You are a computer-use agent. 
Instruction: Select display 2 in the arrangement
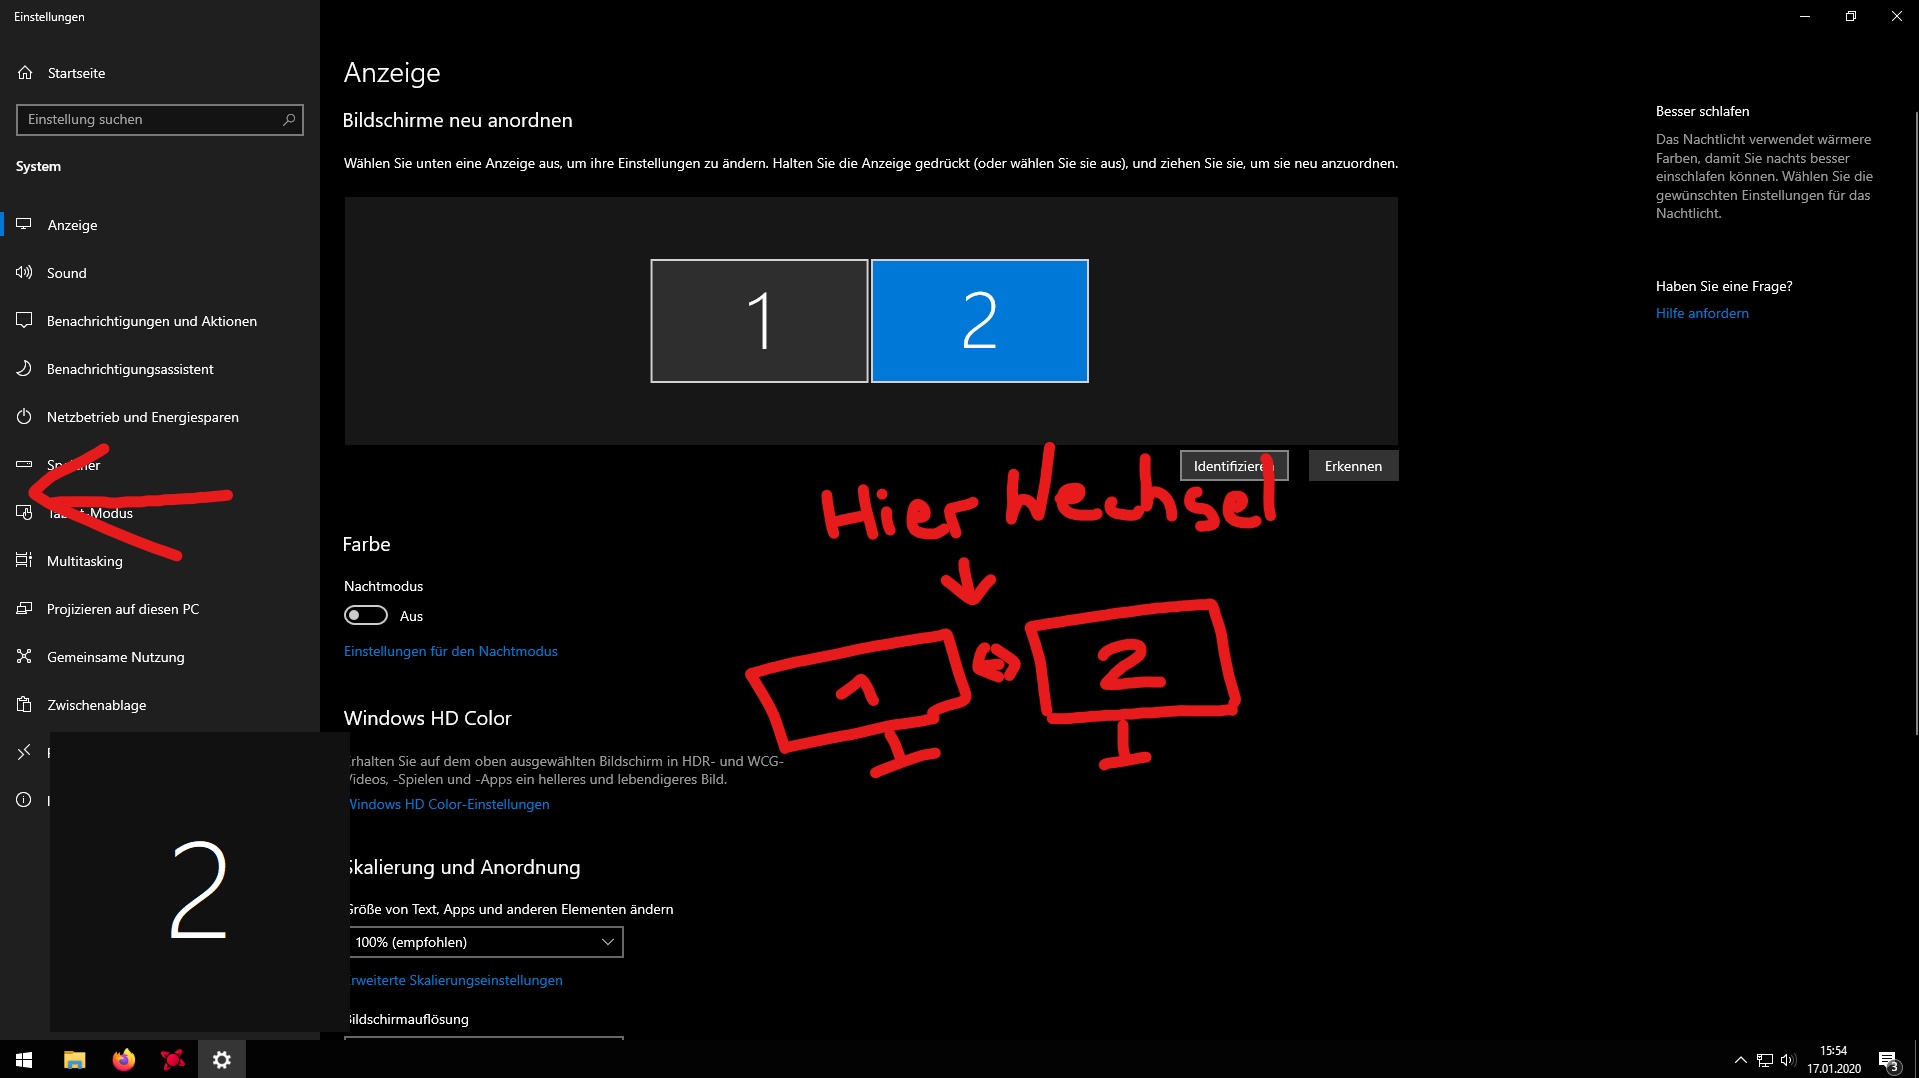click(x=980, y=321)
